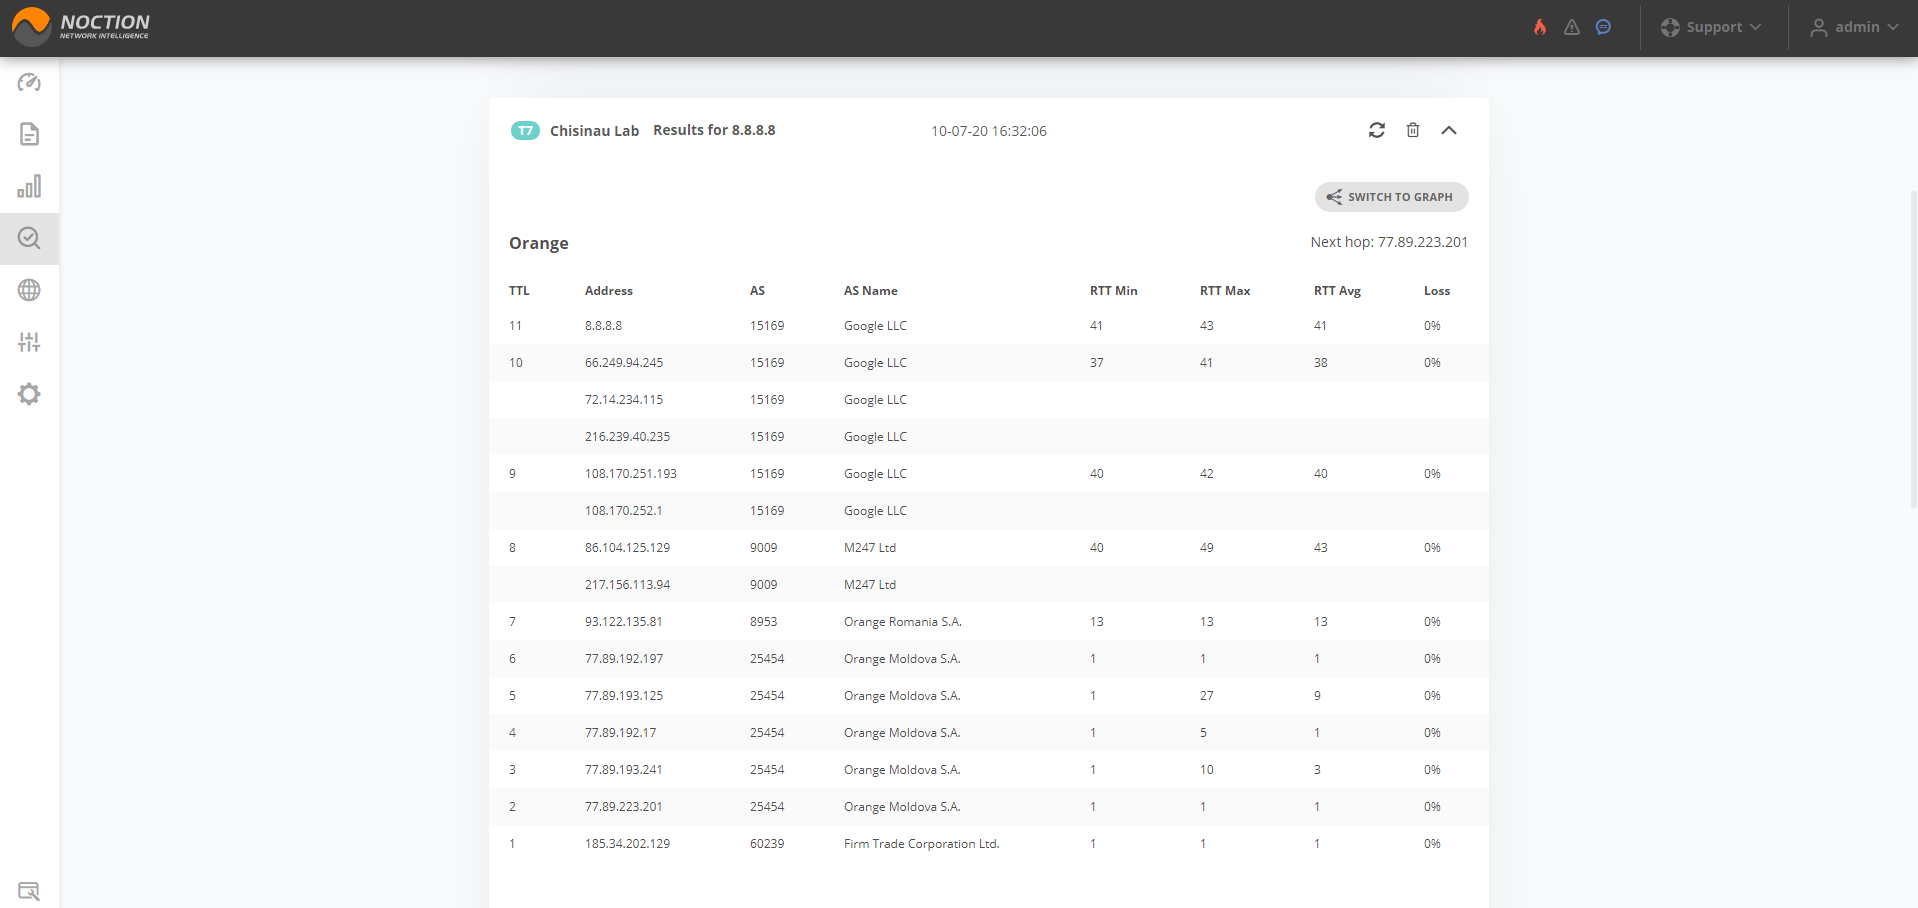The width and height of the screenshot is (1918, 908).
Task: Click the blue chat message icon
Action: pos(1603,27)
